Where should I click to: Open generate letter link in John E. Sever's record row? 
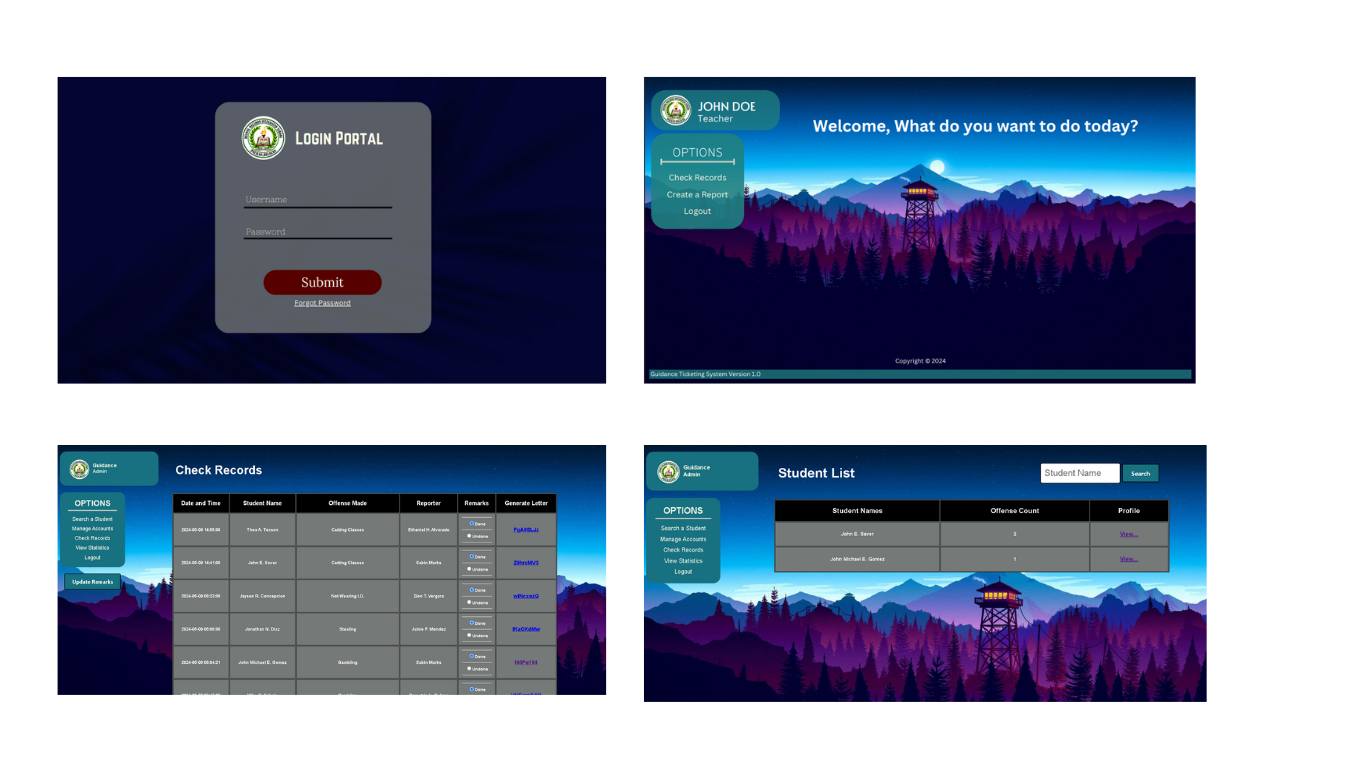(526, 563)
